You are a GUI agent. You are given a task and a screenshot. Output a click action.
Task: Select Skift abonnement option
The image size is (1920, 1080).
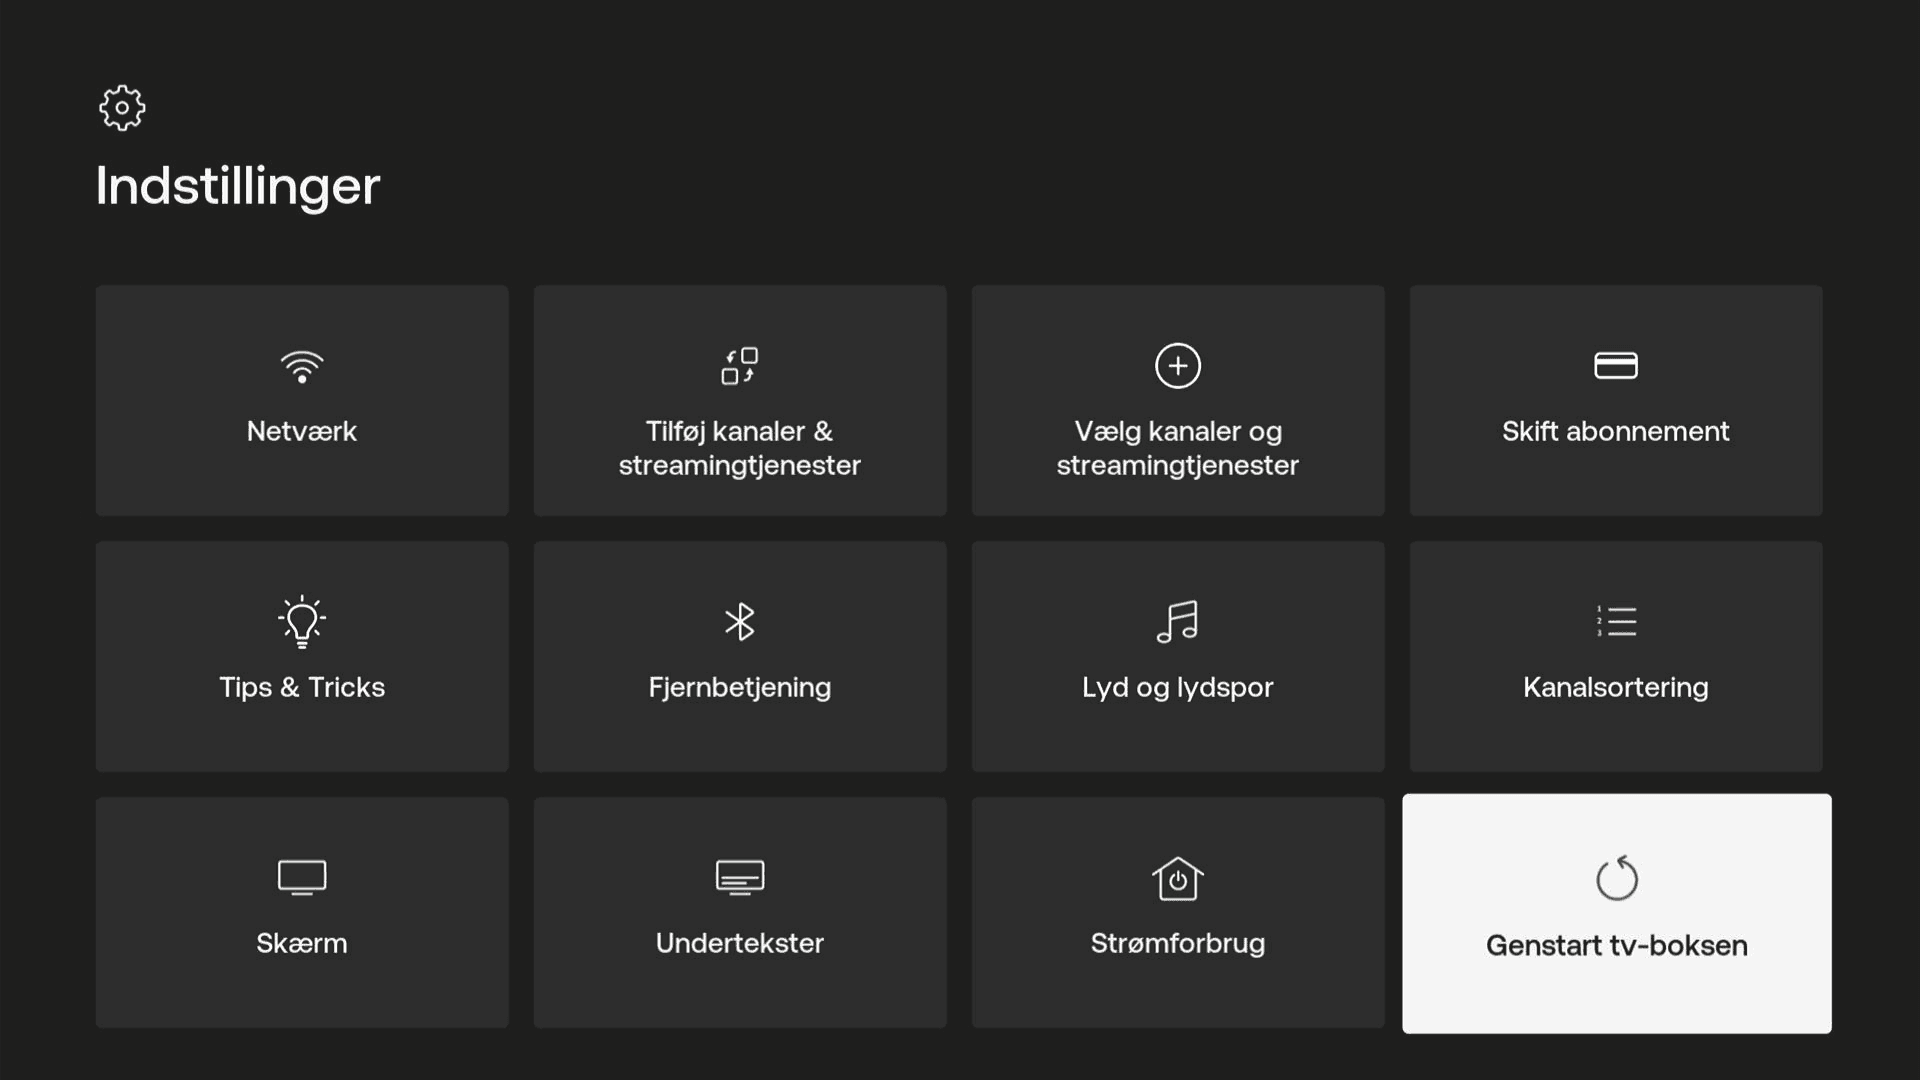[1615, 400]
